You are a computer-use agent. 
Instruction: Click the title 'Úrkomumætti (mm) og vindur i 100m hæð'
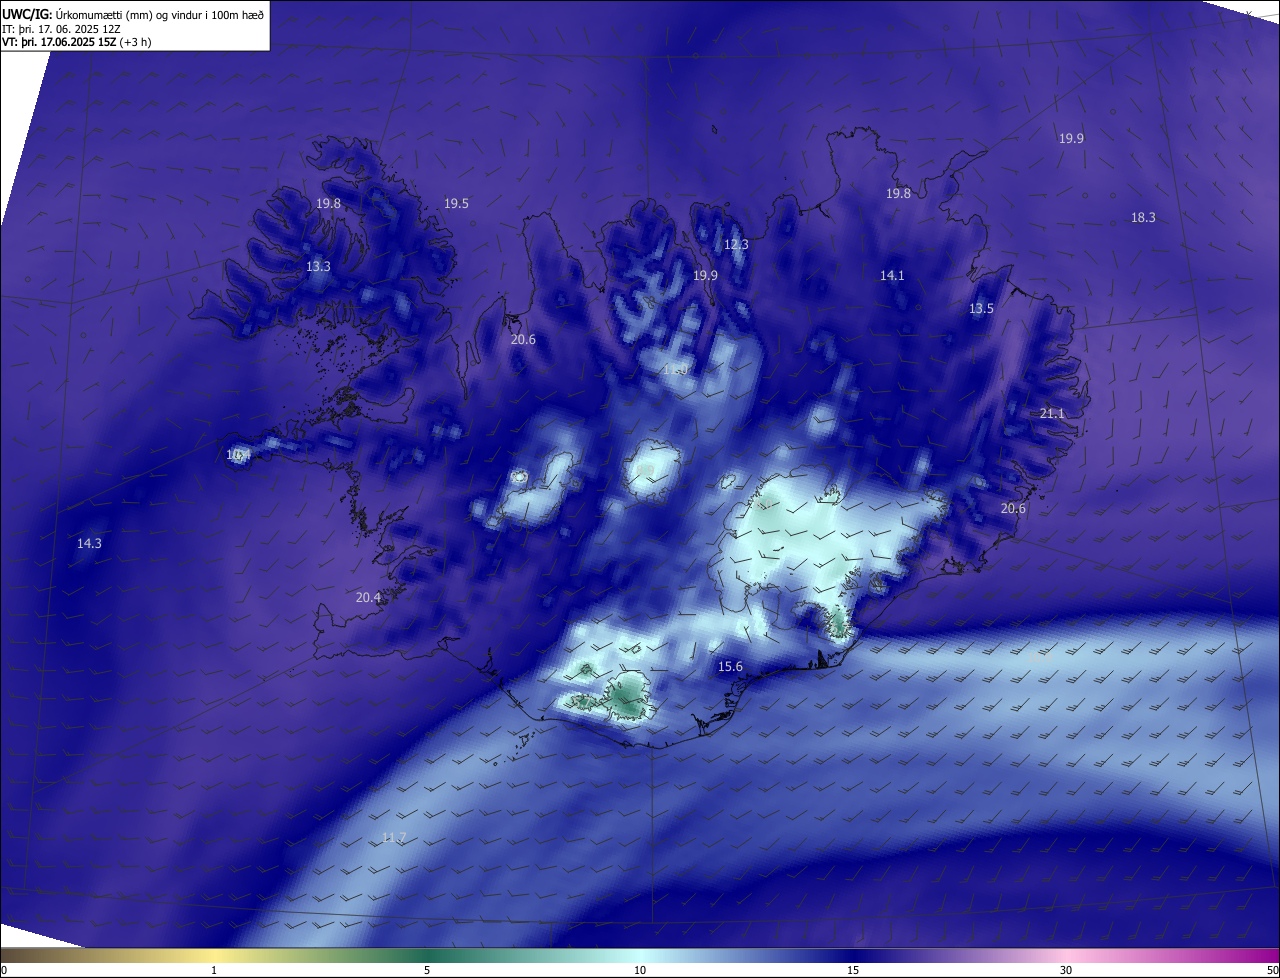(160, 14)
